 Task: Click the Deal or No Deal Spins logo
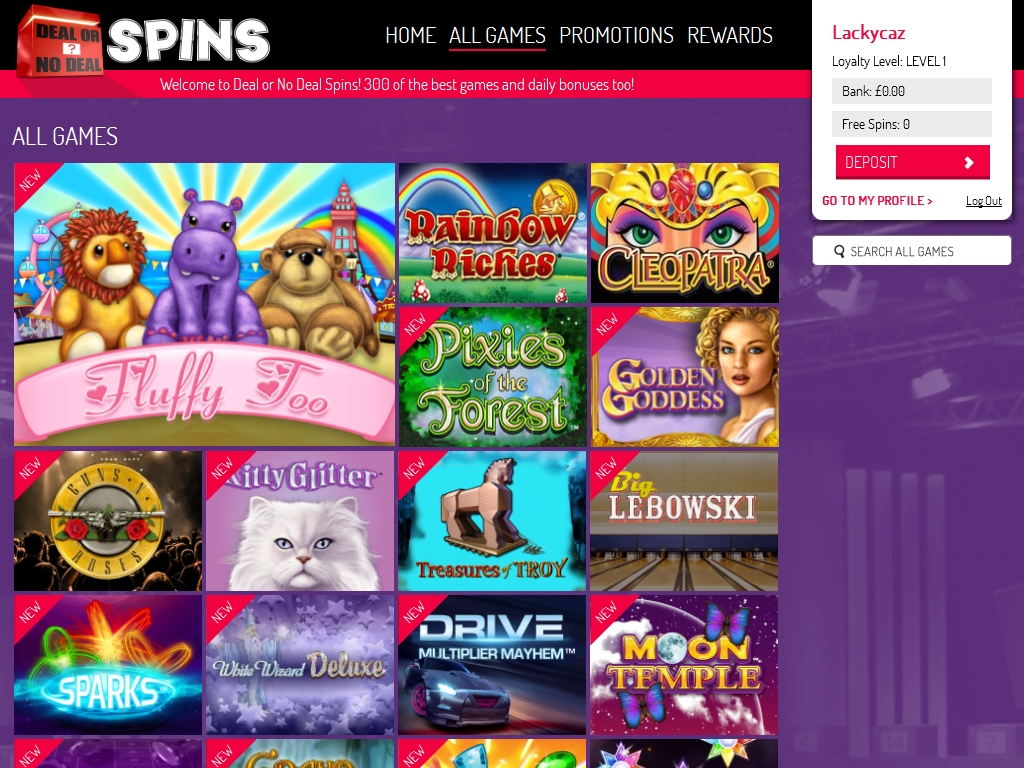pyautogui.click(x=143, y=42)
